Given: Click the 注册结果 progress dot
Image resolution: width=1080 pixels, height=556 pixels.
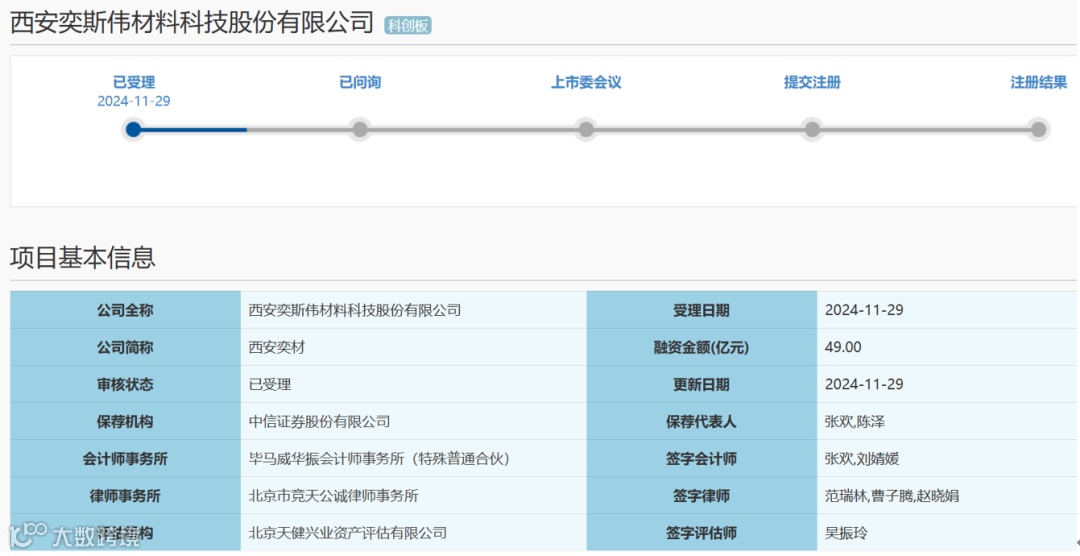Looking at the screenshot, I should [x=1039, y=130].
